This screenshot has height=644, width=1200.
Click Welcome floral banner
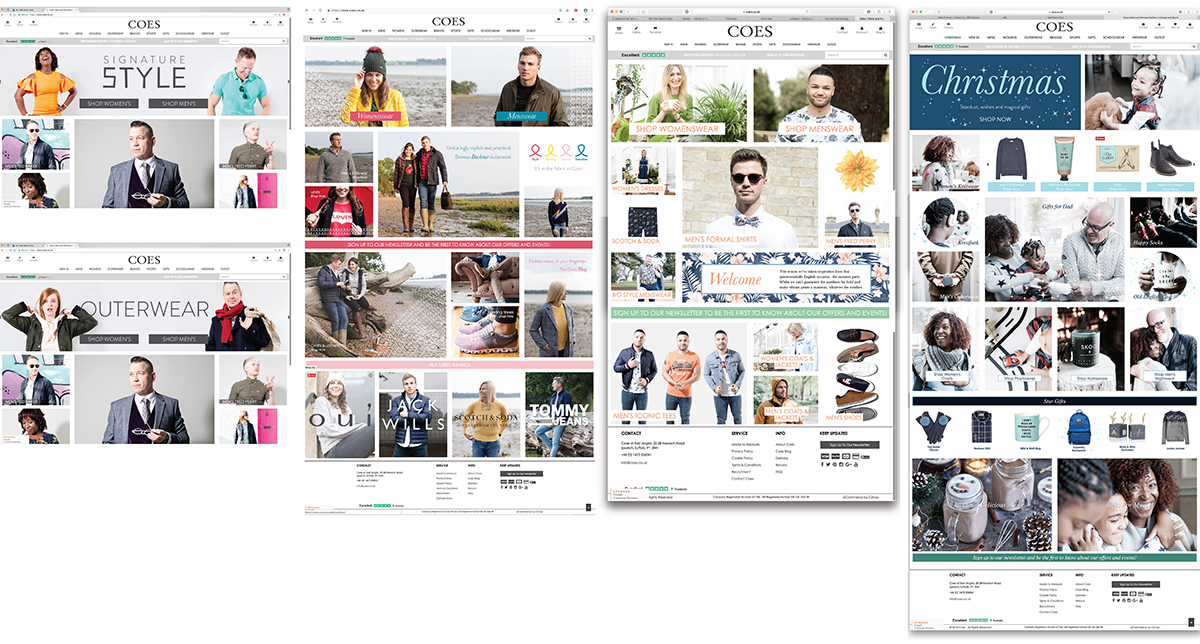[x=785, y=277]
